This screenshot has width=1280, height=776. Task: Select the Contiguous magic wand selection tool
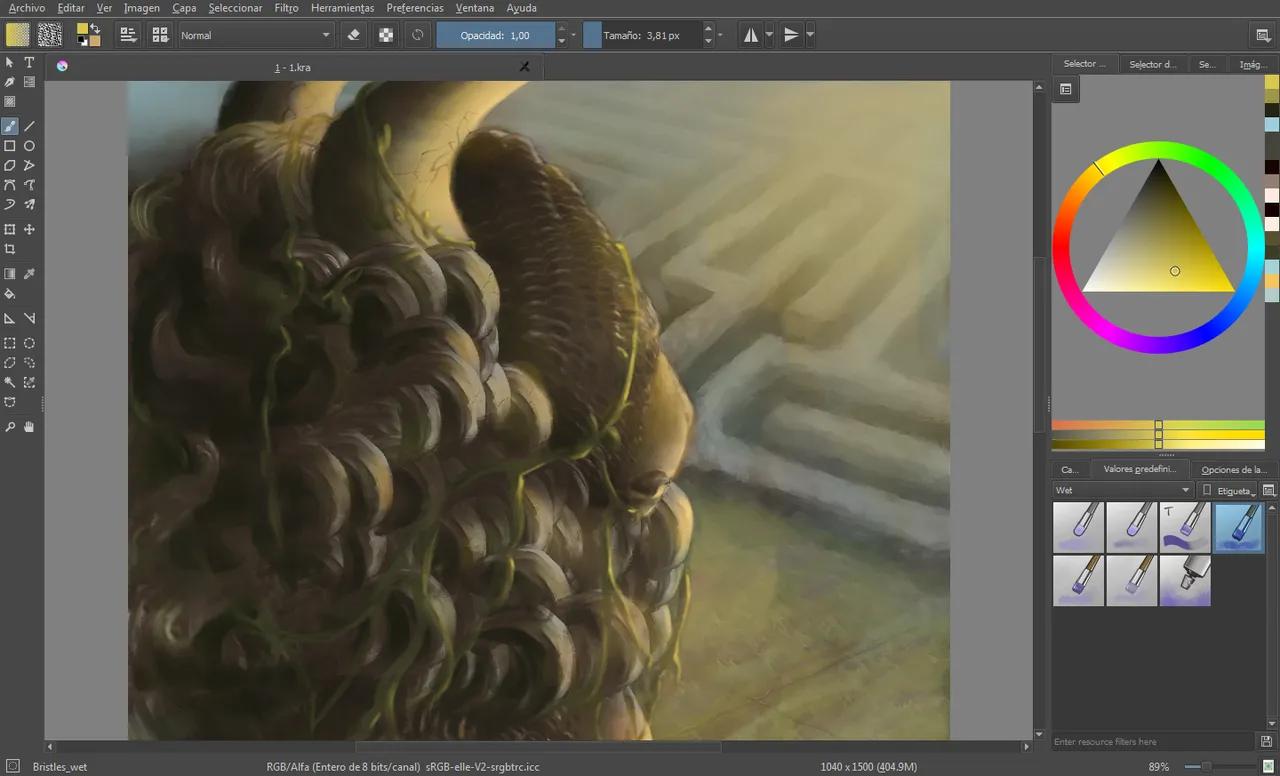(x=10, y=382)
